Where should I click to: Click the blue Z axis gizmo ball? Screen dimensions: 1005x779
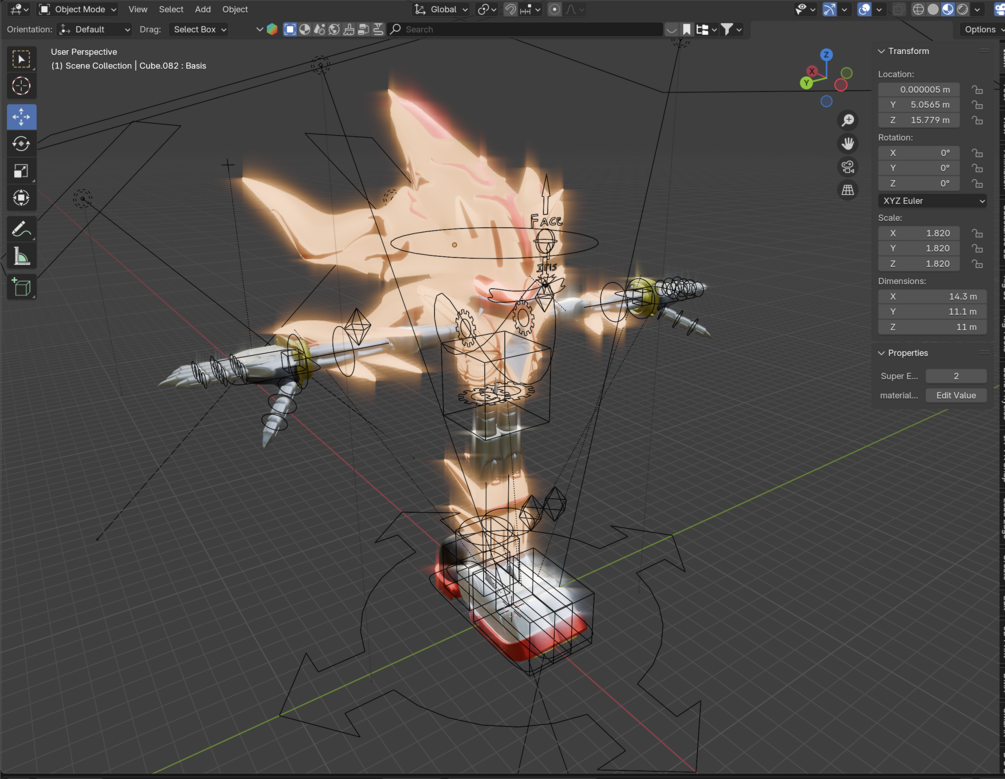(826, 55)
